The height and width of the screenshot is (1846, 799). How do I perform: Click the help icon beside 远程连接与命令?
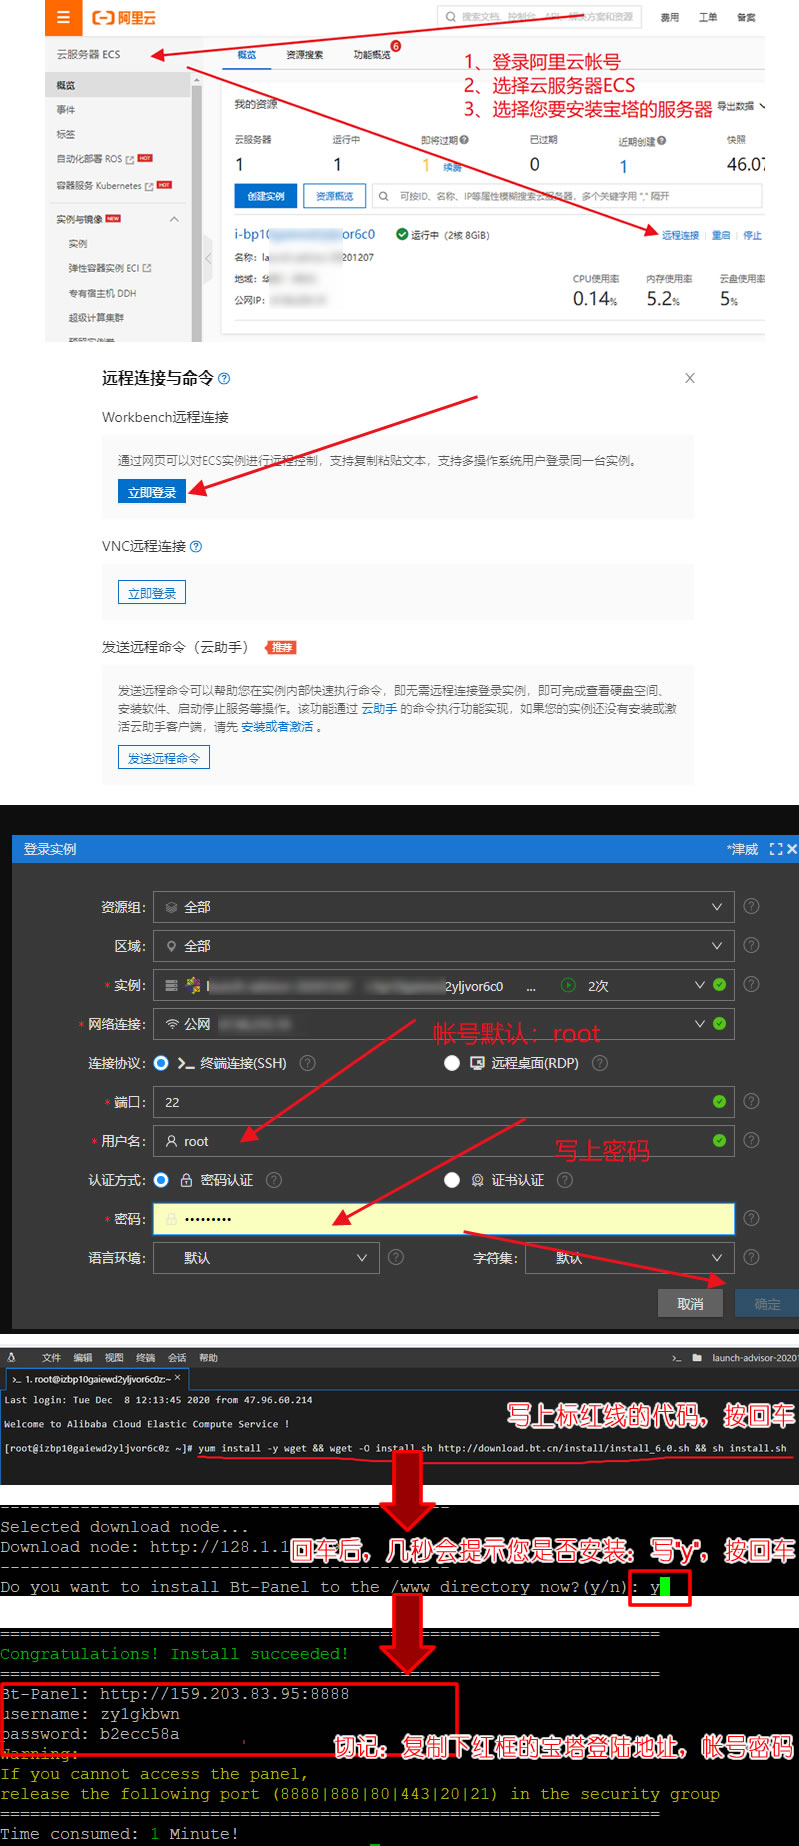point(224,378)
